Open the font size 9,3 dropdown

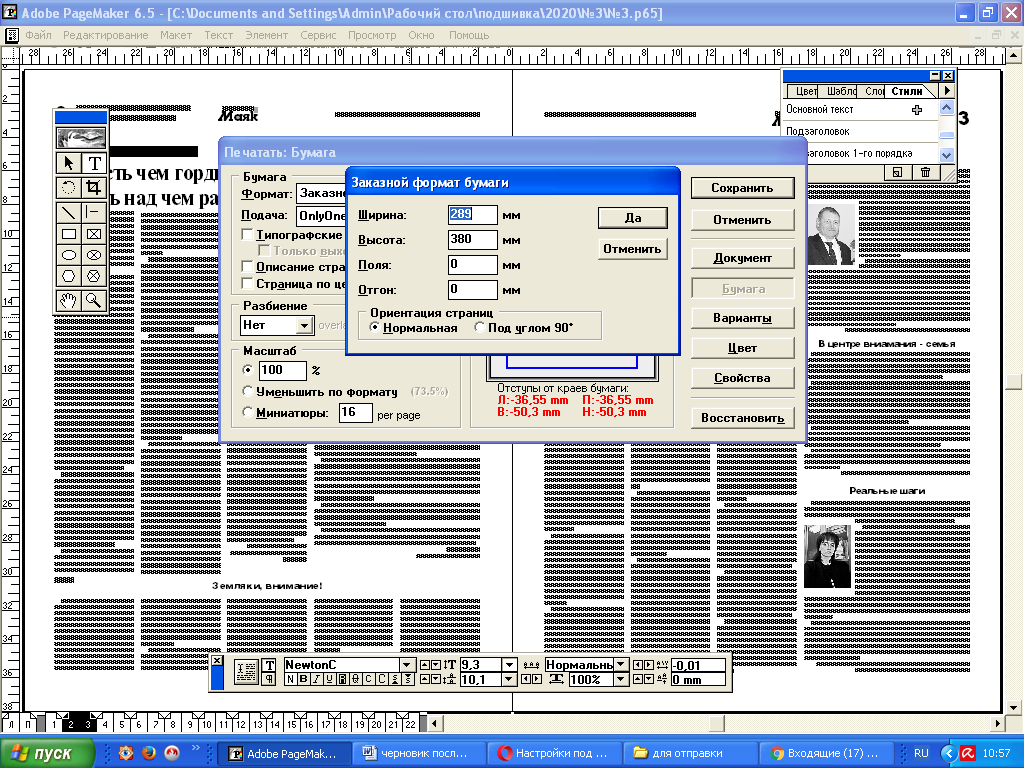click(x=509, y=665)
